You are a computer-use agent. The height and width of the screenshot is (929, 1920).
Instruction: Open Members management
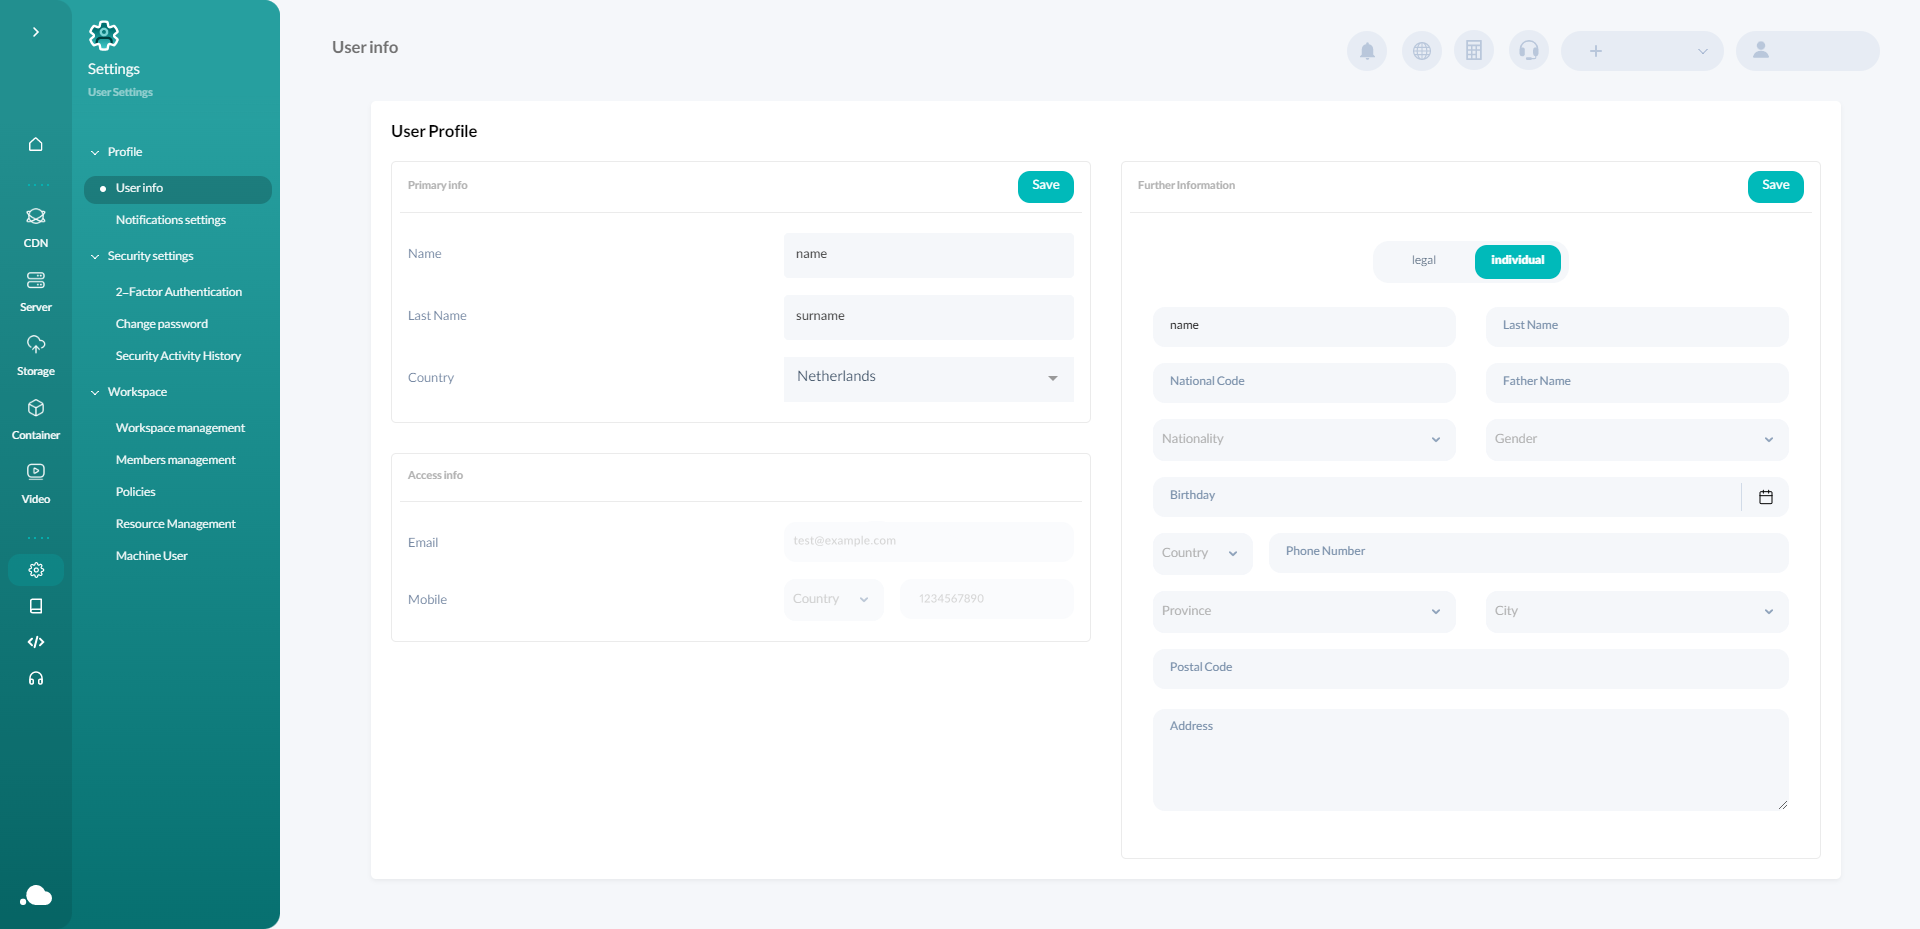(x=176, y=460)
